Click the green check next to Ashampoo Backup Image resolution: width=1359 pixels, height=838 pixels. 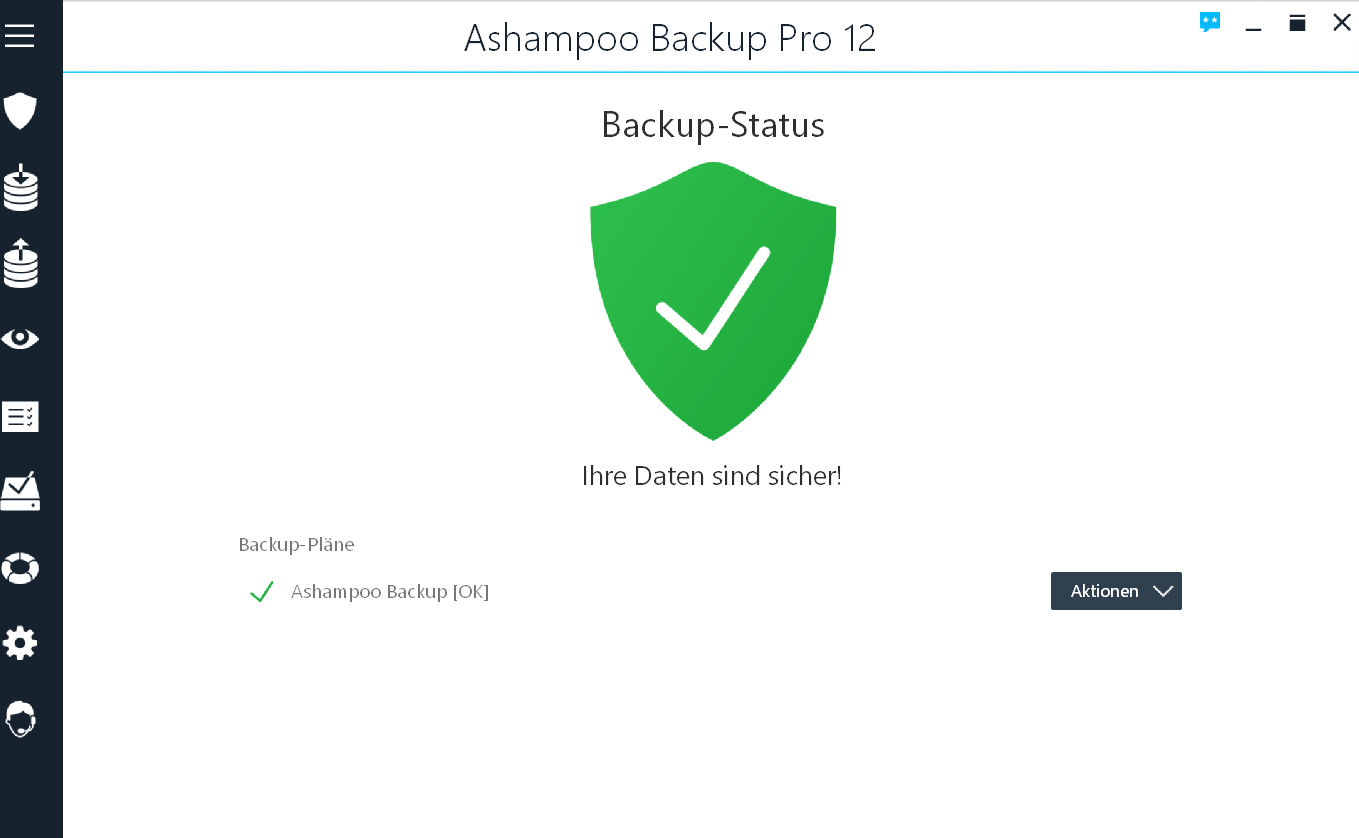tap(262, 592)
